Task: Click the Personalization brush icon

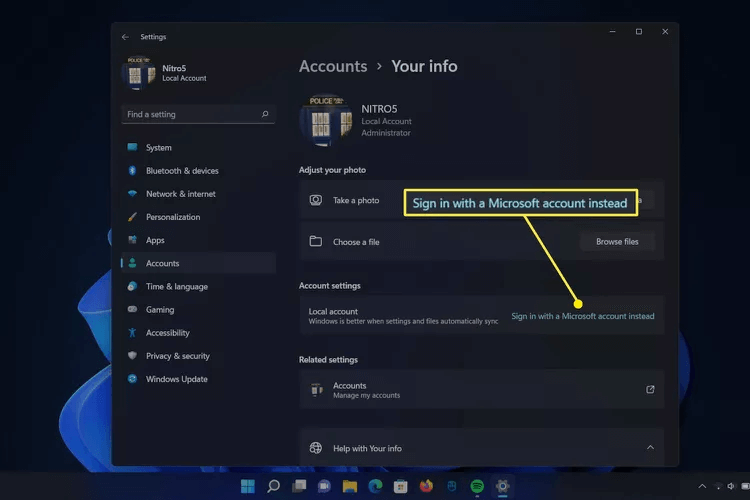Action: [x=132, y=217]
